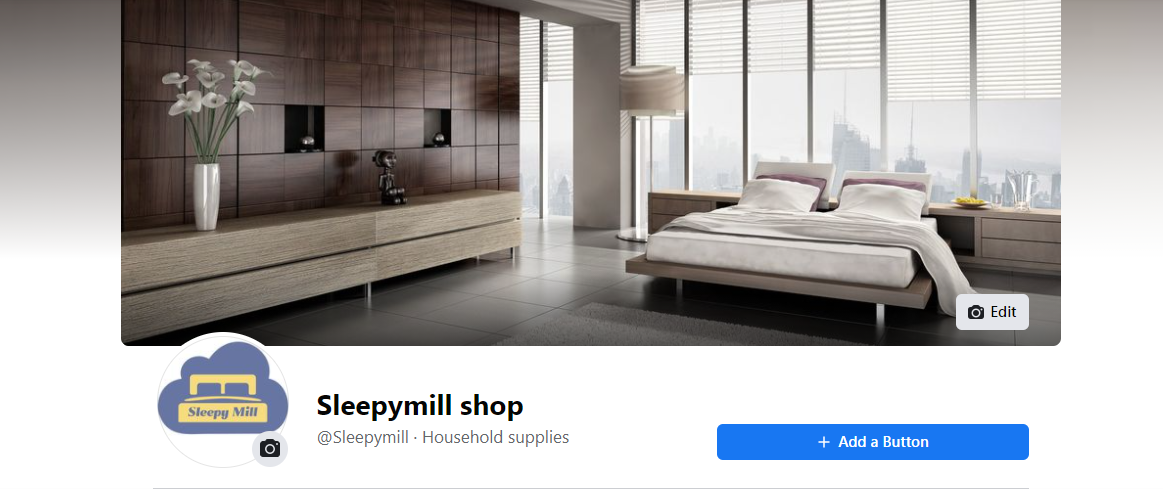The height and width of the screenshot is (489, 1163).
Task: Click the plus icon in Add a Button
Action: (823, 442)
